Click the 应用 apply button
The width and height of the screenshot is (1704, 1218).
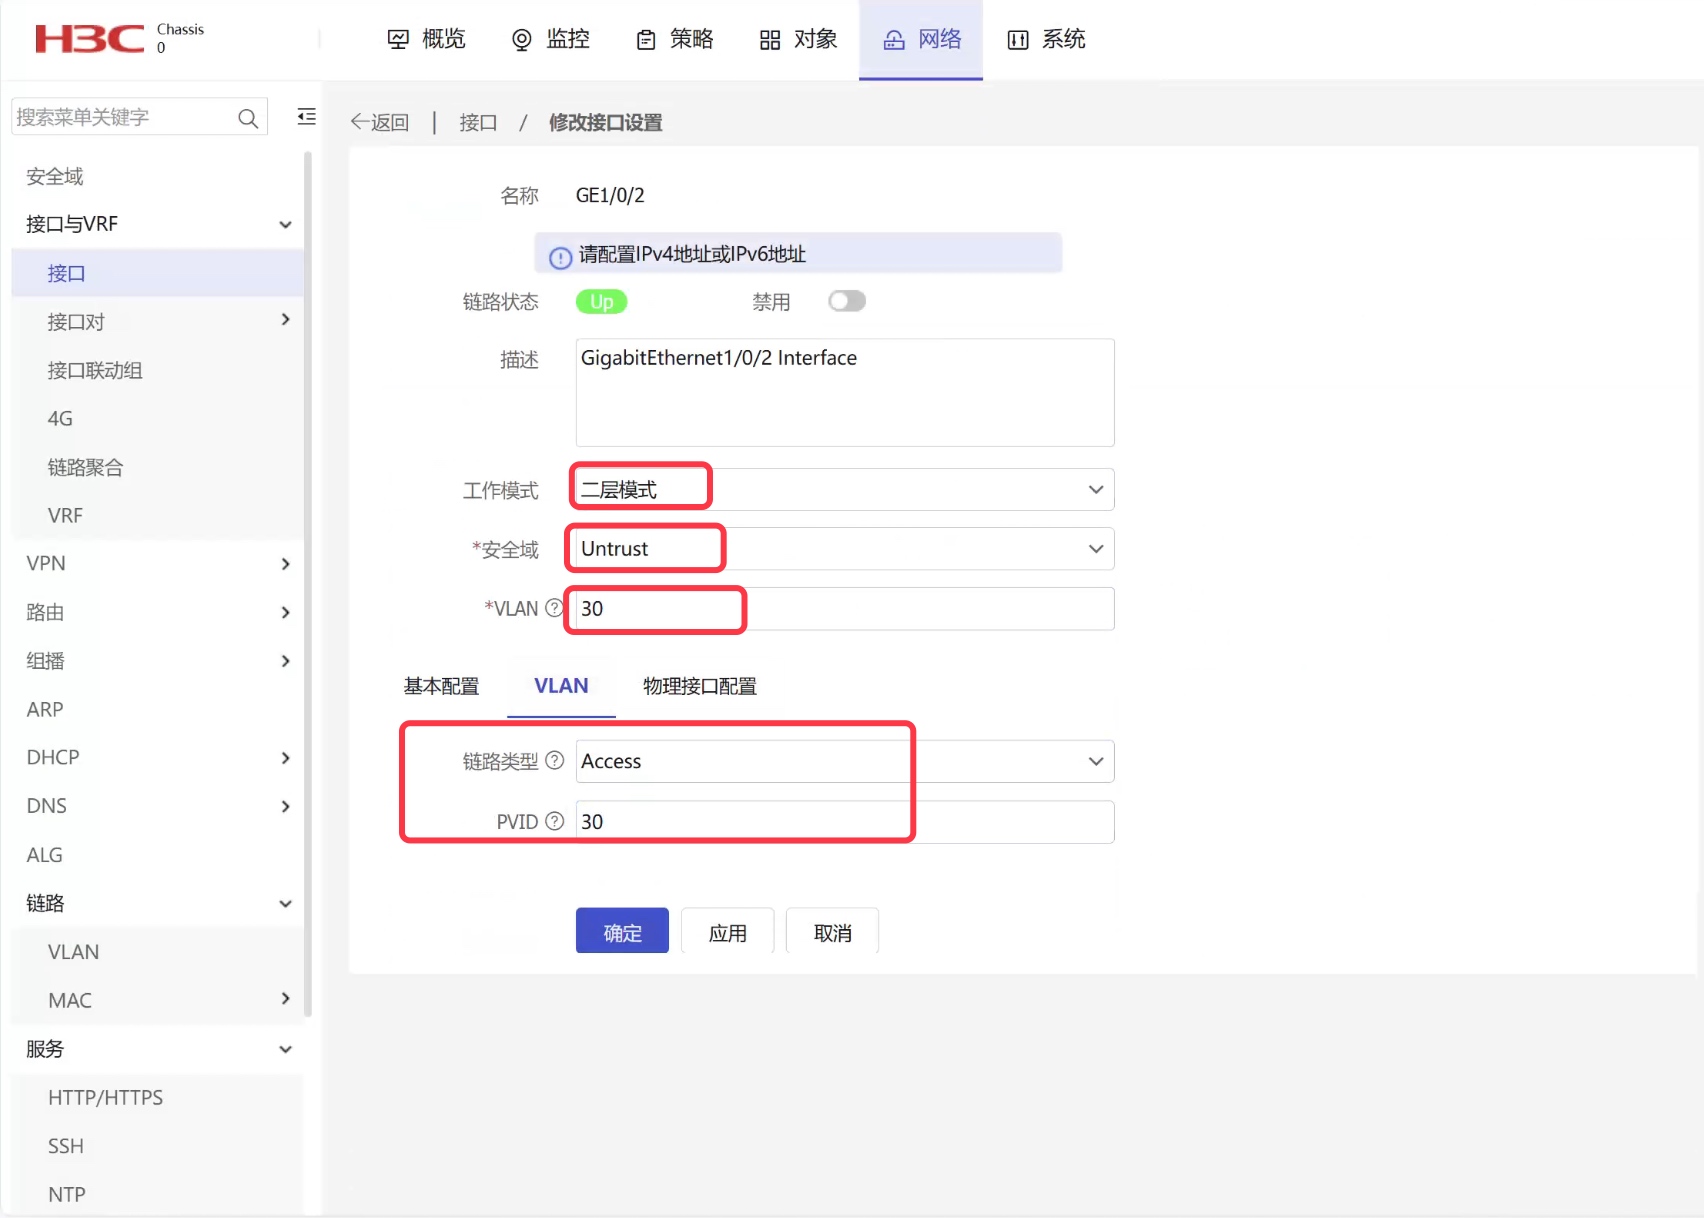coord(728,932)
